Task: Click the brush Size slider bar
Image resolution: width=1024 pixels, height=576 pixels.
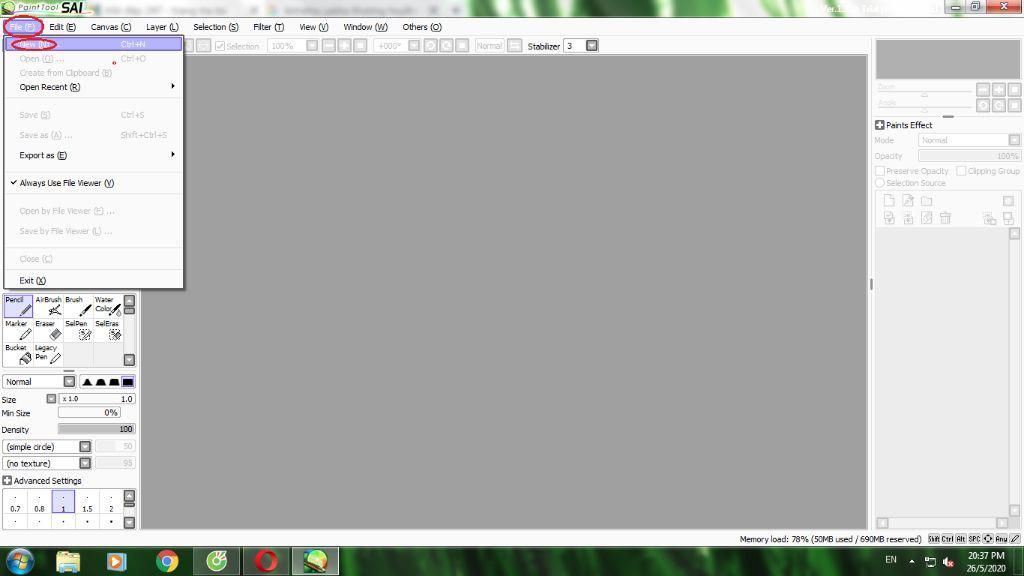Action: pyautogui.click(x=97, y=398)
